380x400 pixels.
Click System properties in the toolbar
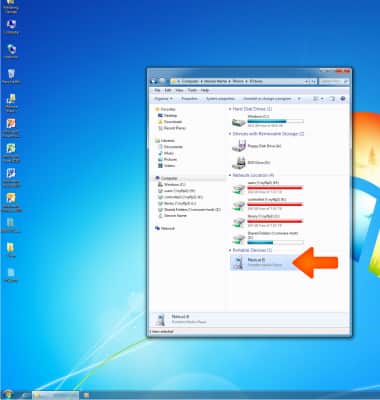220,99
